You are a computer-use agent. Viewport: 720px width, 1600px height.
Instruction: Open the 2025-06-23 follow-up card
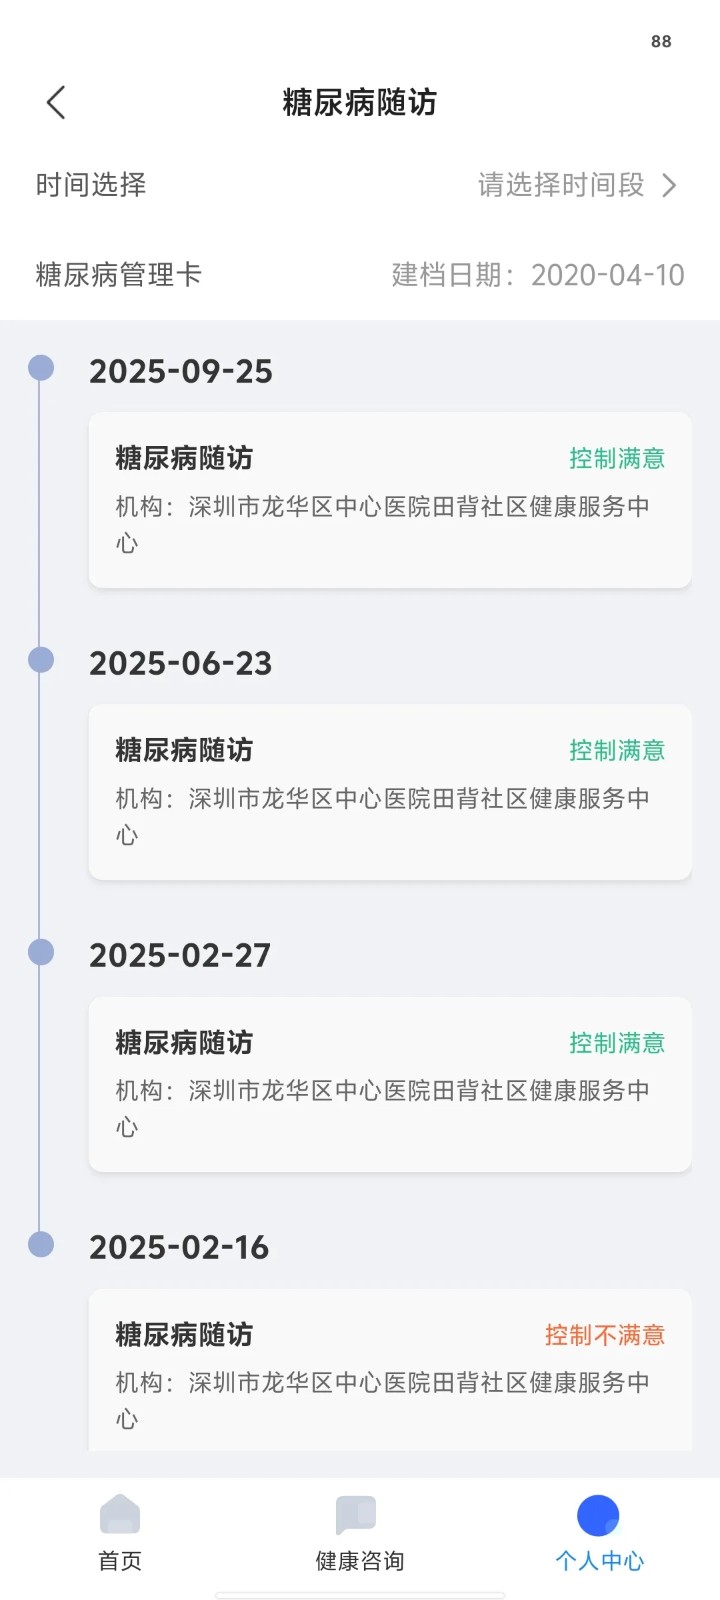pyautogui.click(x=390, y=792)
